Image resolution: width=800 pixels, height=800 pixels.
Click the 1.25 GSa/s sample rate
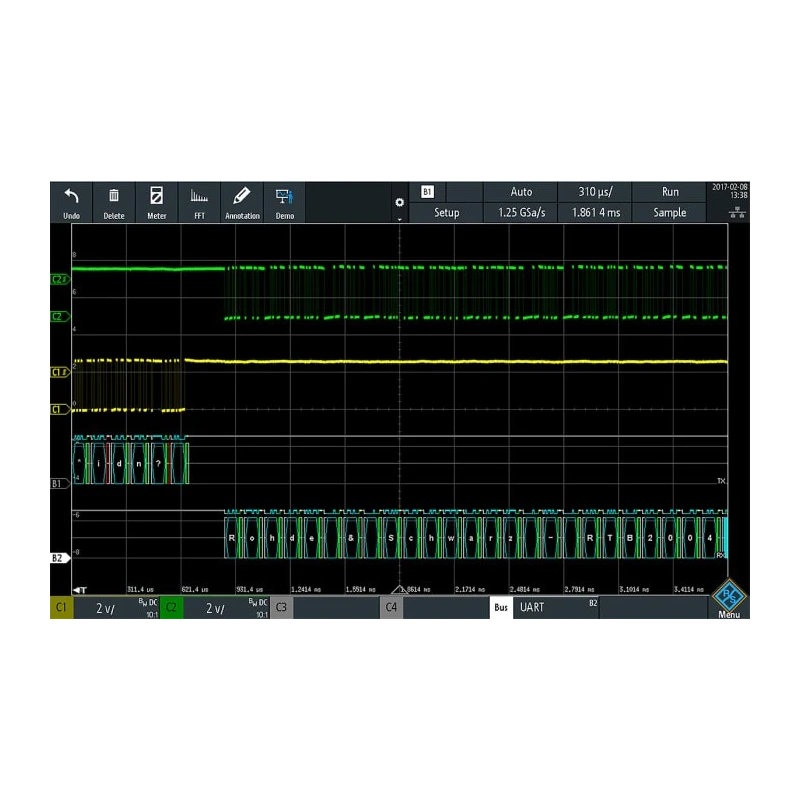click(521, 213)
